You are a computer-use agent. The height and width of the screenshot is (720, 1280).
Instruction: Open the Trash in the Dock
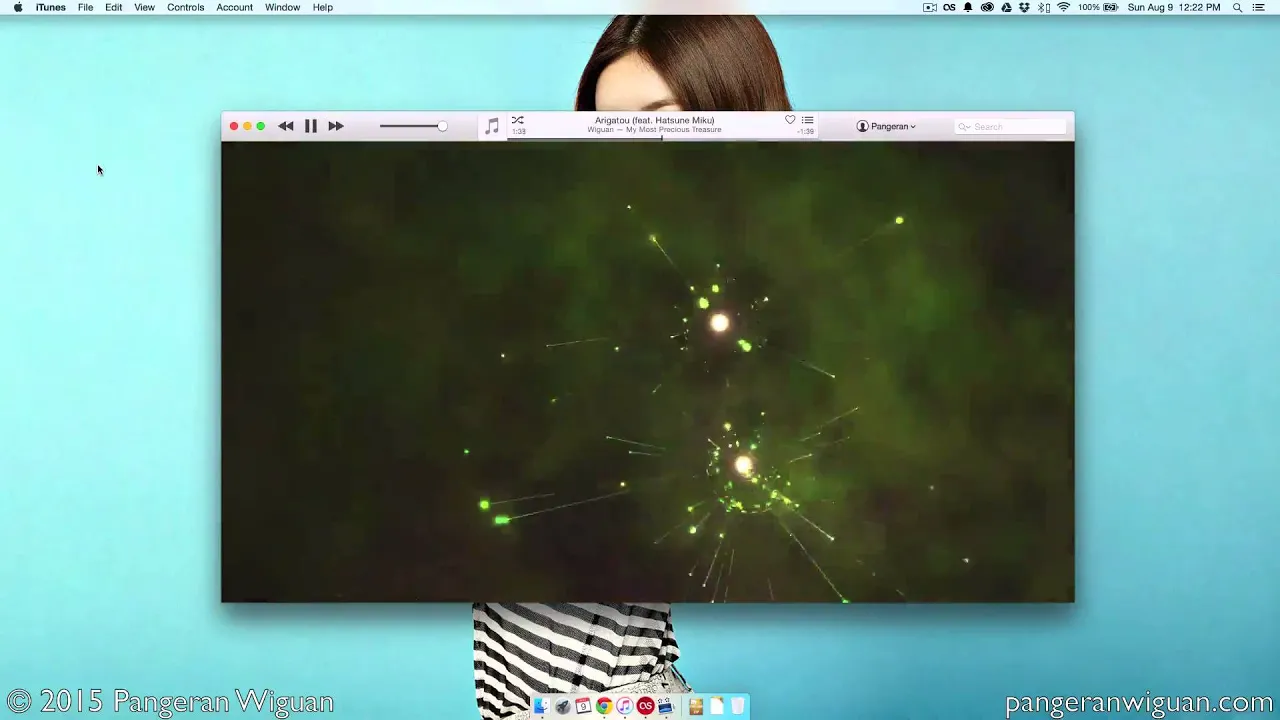738,706
